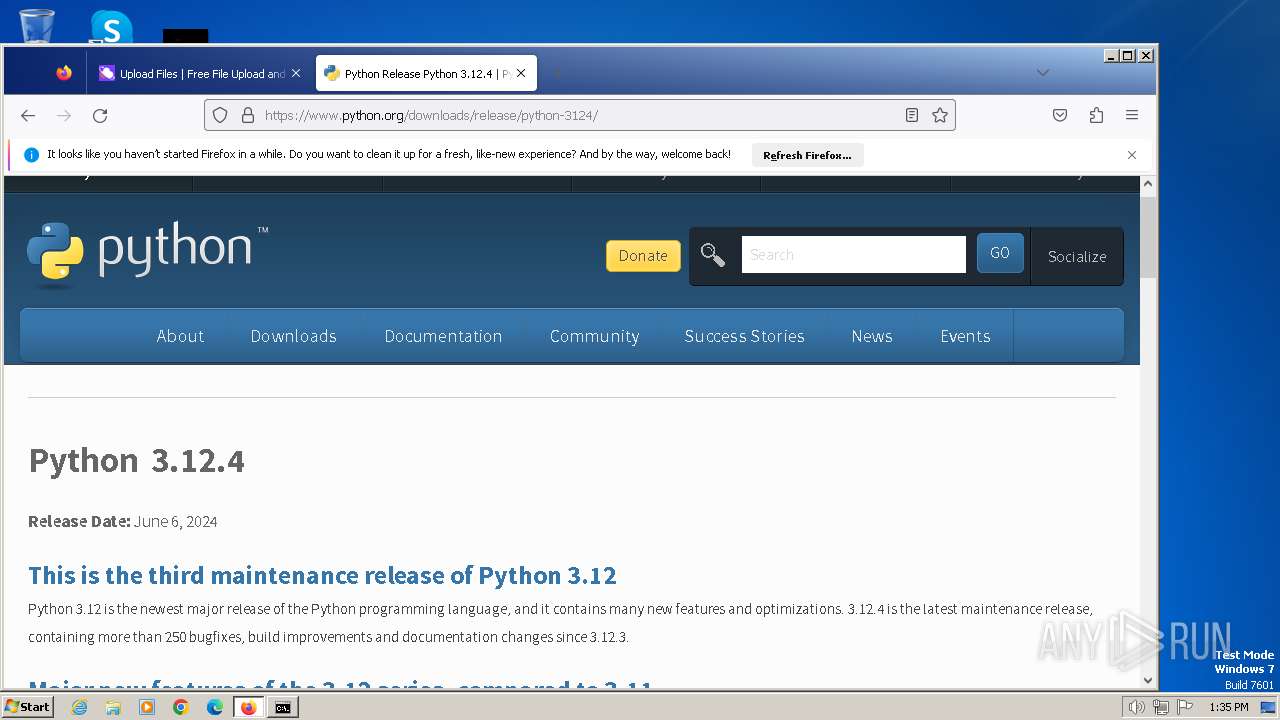Open the Documentation menu
The height and width of the screenshot is (720, 1280).
click(444, 336)
